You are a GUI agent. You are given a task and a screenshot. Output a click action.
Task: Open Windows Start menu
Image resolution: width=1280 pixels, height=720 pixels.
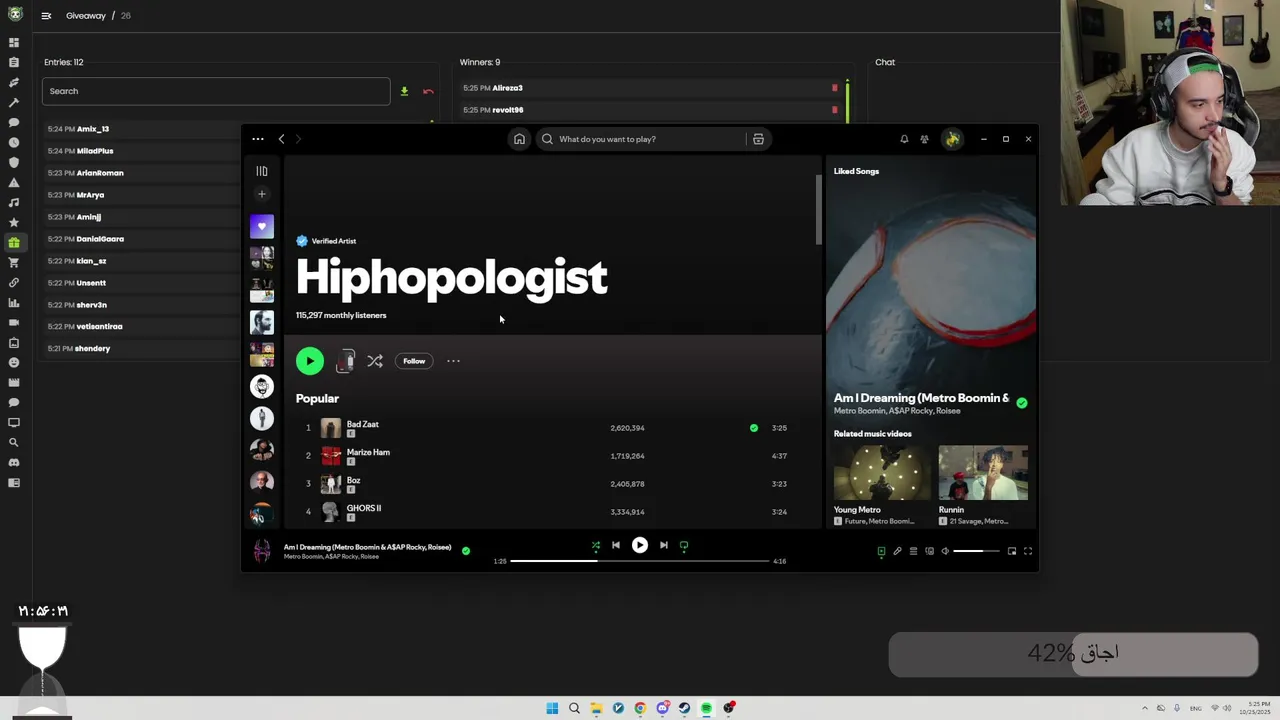[552, 708]
